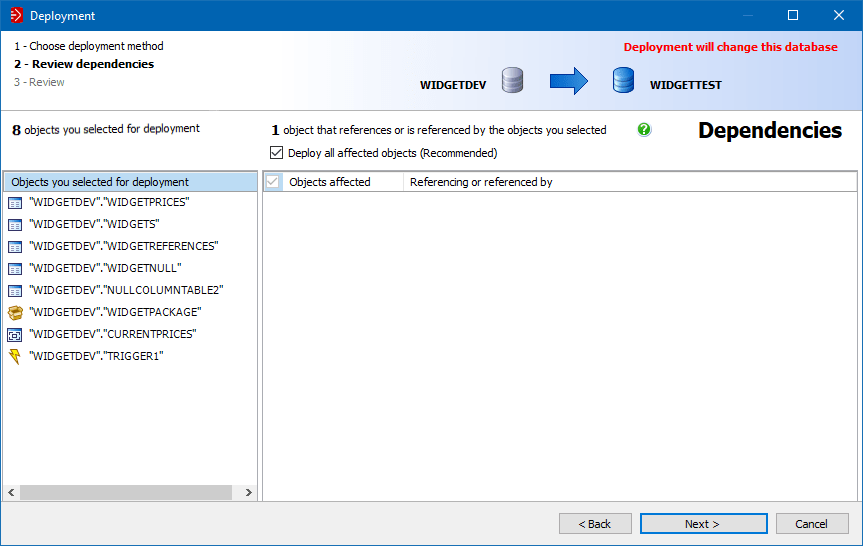
Task: Click right arrow of horizontal scrollbar
Action: click(x=249, y=493)
